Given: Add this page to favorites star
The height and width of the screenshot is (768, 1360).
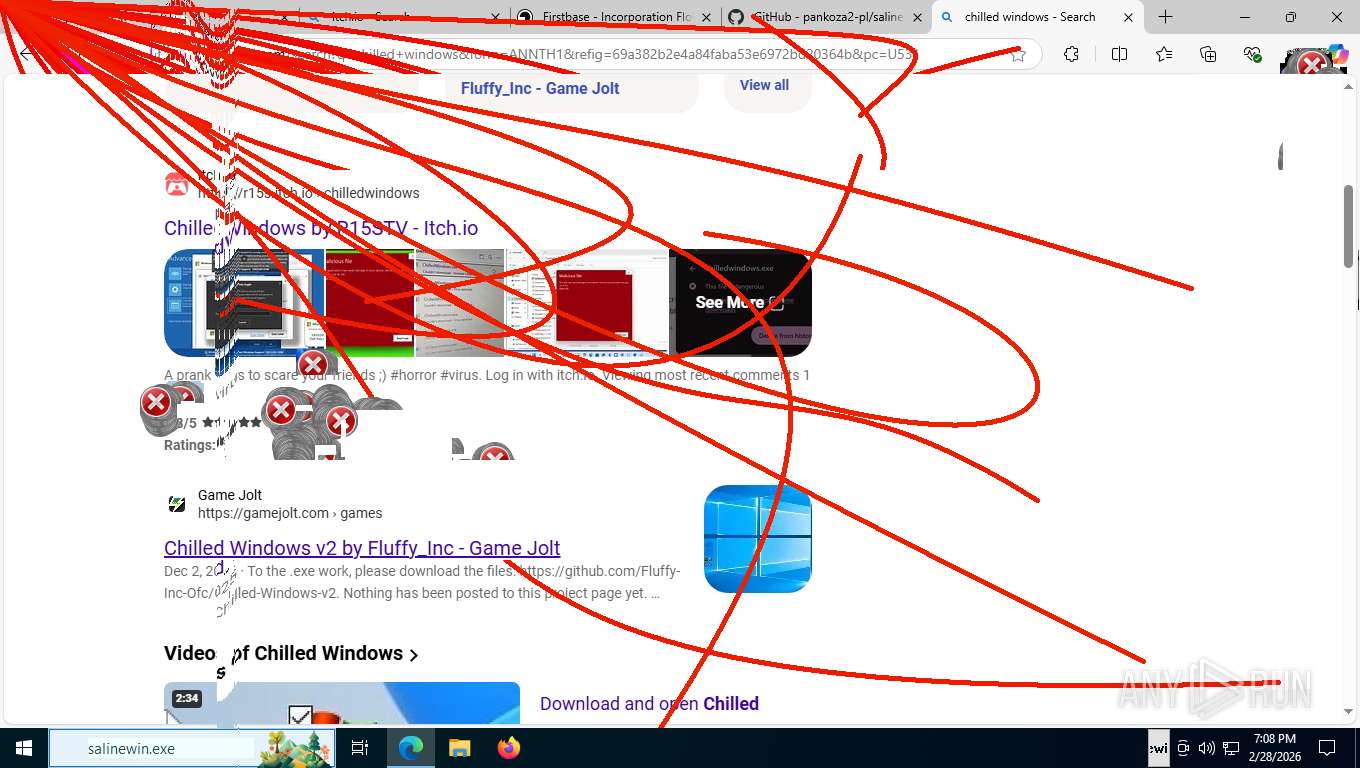Looking at the screenshot, I should (x=1018, y=54).
